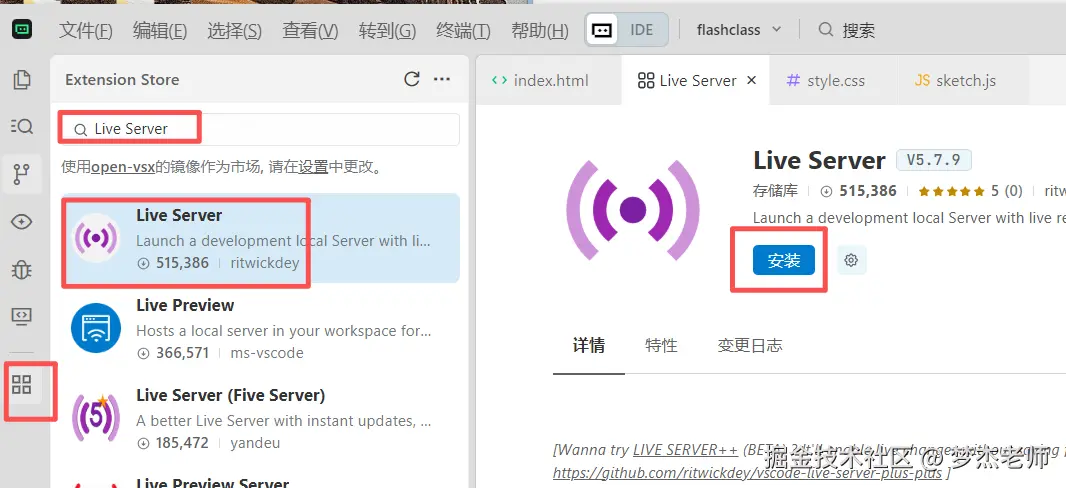Select the Live Server editor tab
The image size is (1066, 488).
tap(695, 80)
